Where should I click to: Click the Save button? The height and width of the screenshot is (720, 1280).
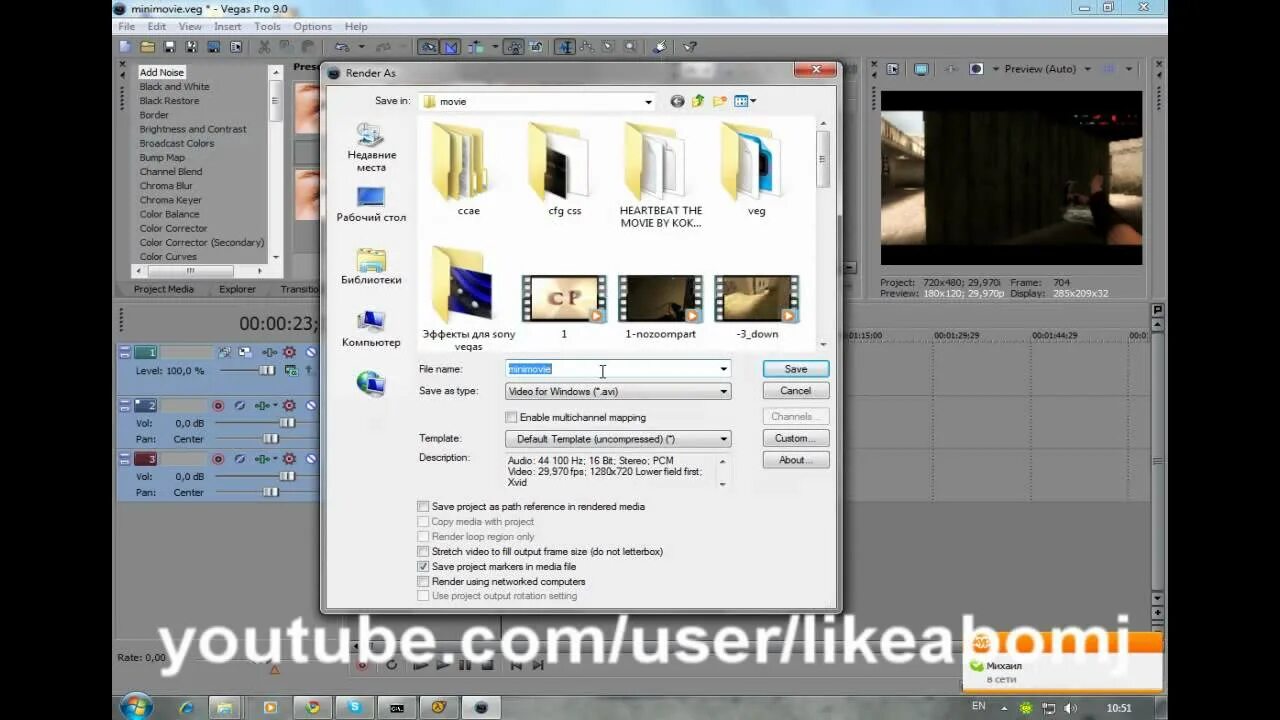click(x=796, y=369)
